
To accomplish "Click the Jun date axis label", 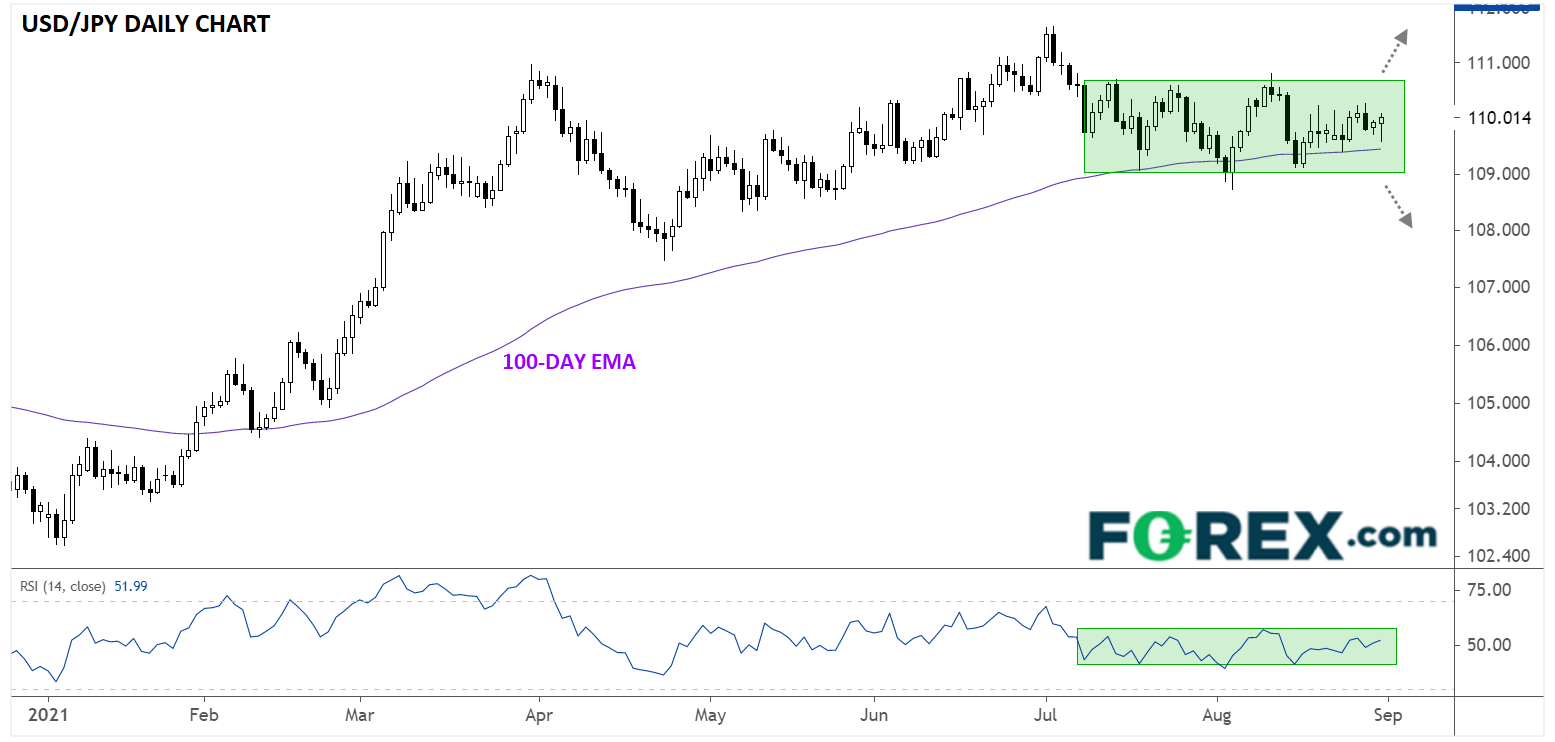I will click(x=874, y=716).
